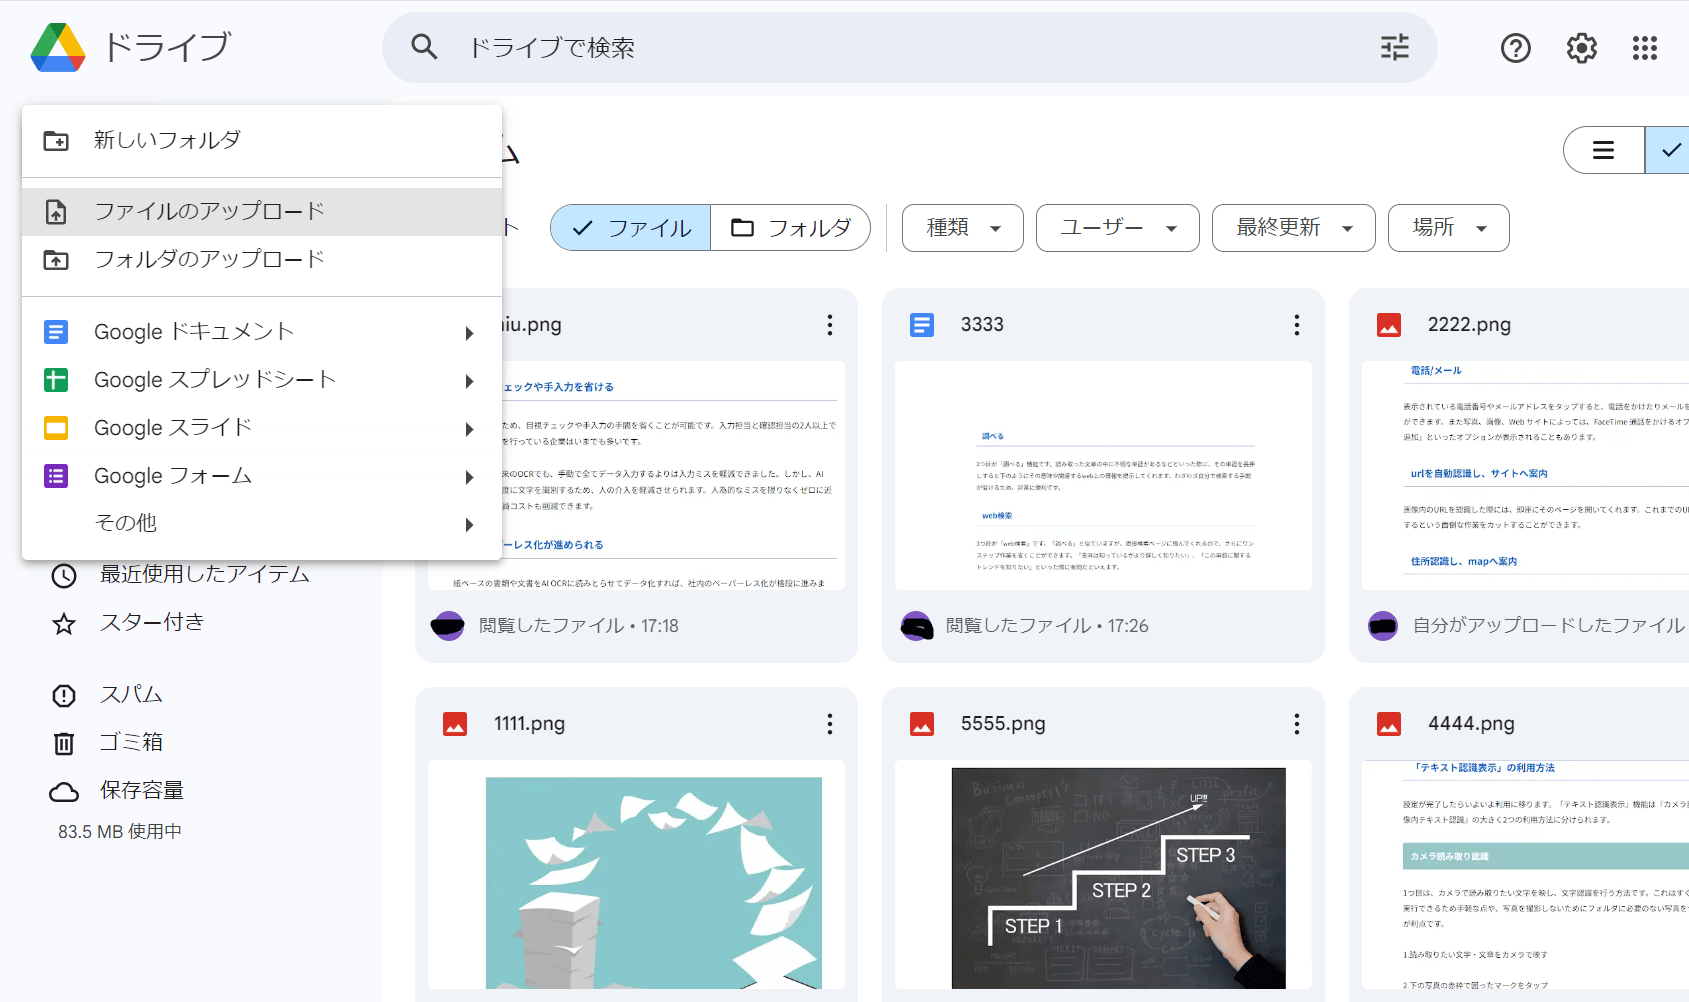Open 最近使用したアイテム in sidebar
The width and height of the screenshot is (1689, 1002).
(x=204, y=575)
